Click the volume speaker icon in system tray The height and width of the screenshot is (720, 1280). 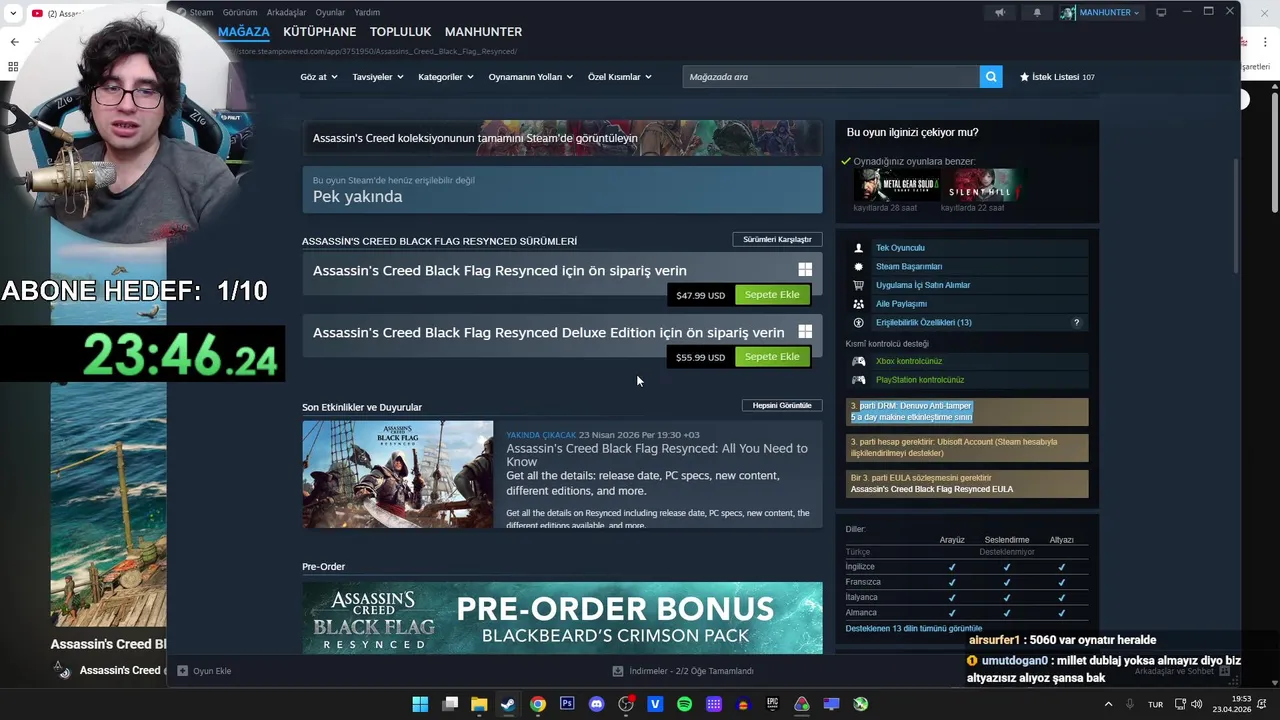(1196, 704)
